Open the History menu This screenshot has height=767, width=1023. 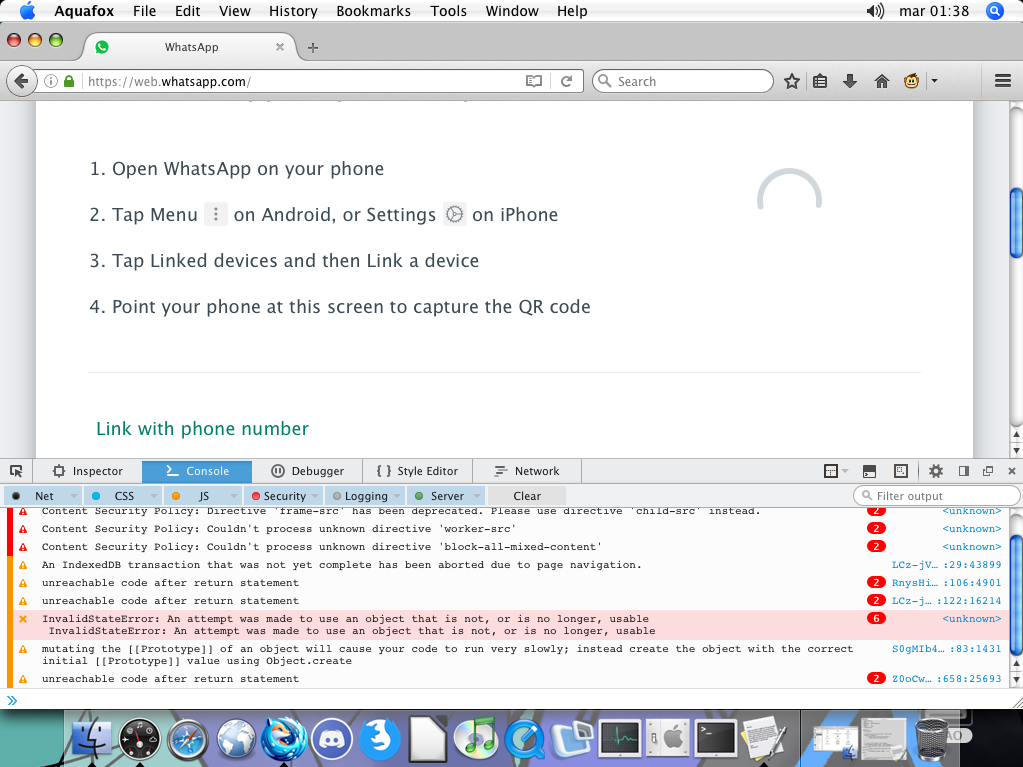point(293,11)
